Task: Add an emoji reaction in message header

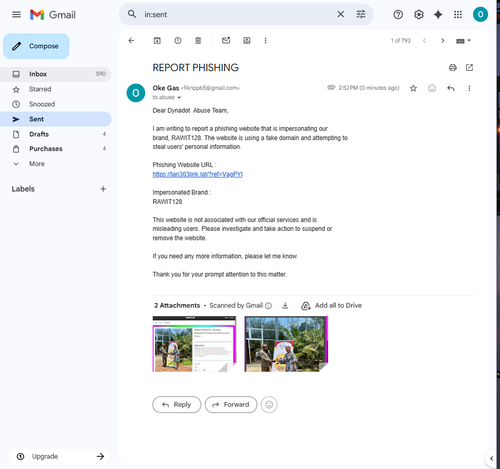Action: pos(432,88)
